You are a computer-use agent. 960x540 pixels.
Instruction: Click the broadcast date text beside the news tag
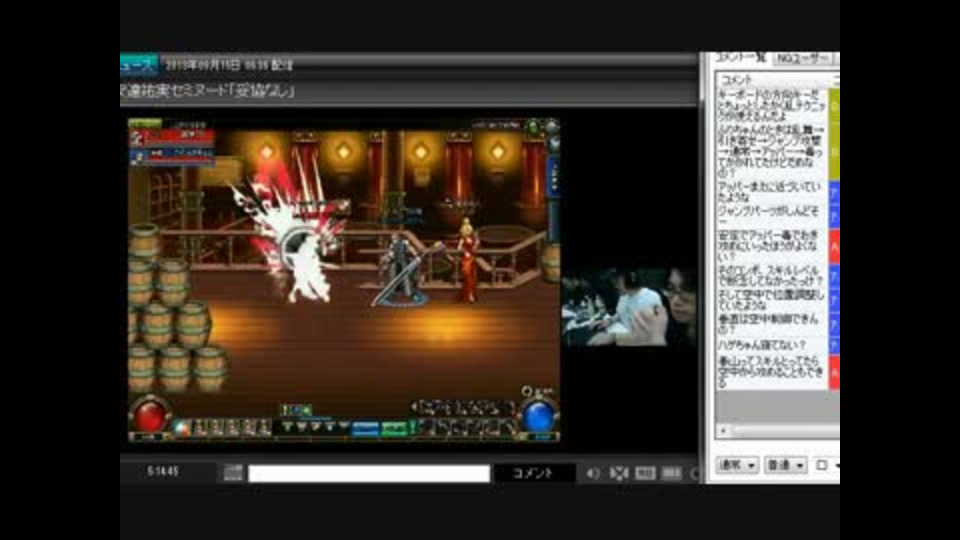click(x=229, y=64)
